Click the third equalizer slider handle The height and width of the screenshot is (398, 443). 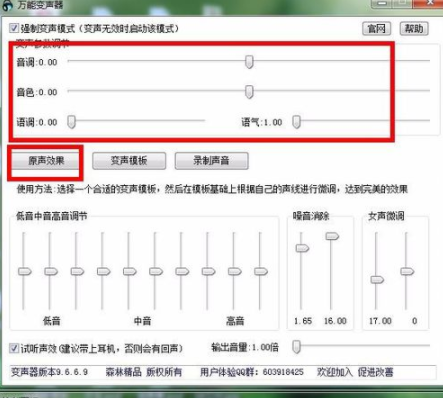[x=77, y=271]
